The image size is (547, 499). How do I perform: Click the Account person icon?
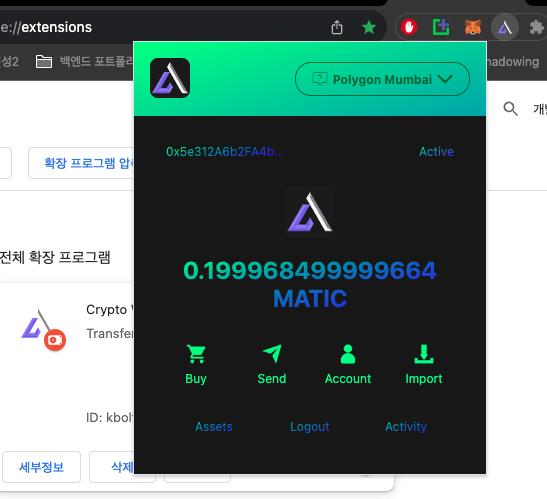point(348,354)
